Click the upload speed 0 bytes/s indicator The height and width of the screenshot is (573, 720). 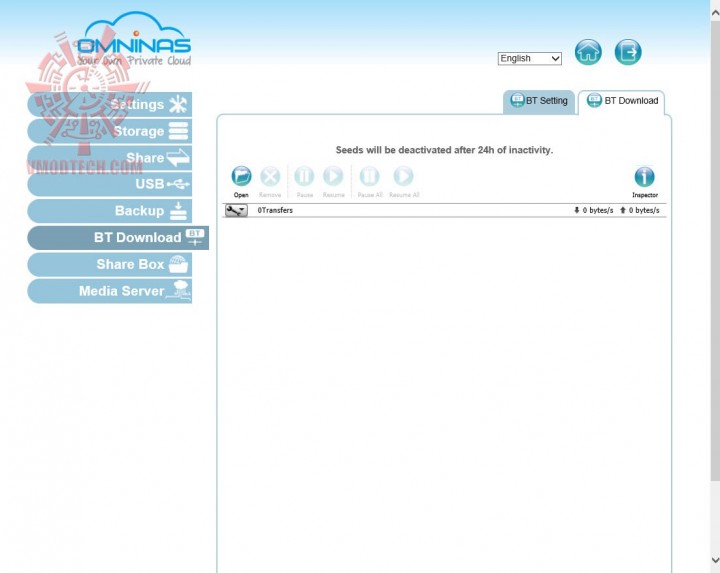click(639, 210)
